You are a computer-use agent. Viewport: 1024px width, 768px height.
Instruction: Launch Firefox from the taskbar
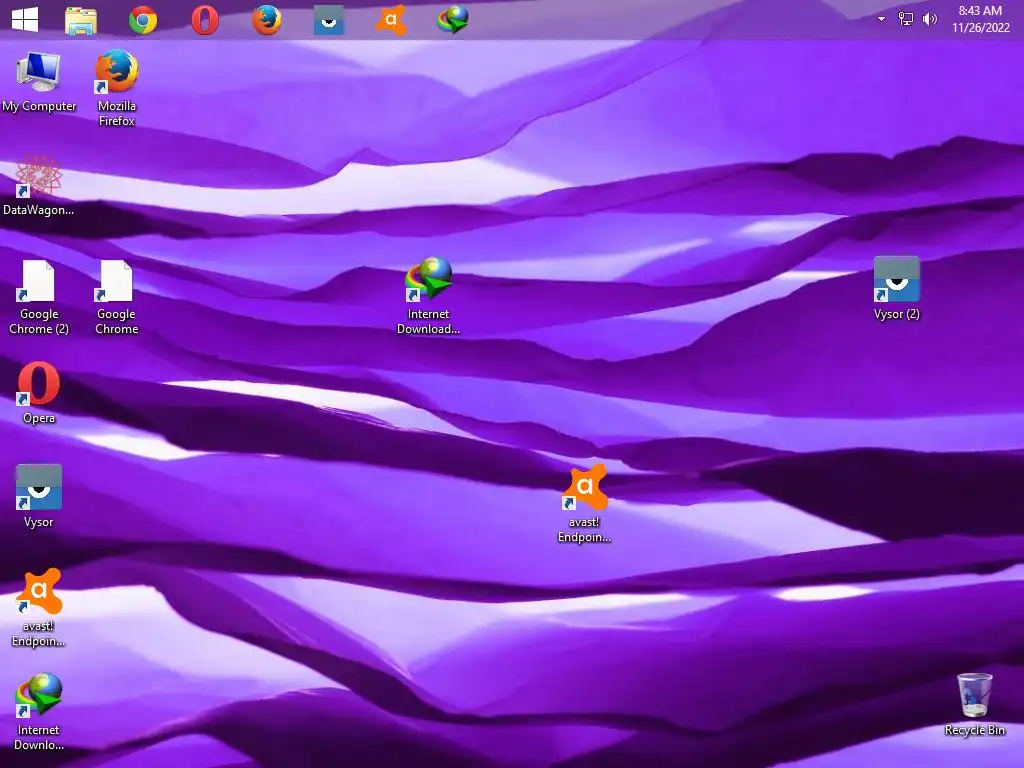(x=267, y=20)
